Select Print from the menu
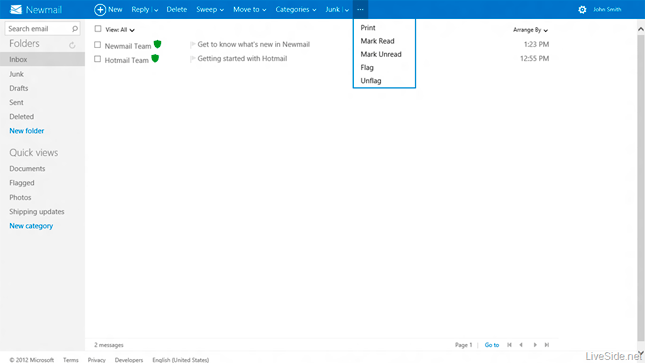The height and width of the screenshot is (363, 645). (x=368, y=28)
